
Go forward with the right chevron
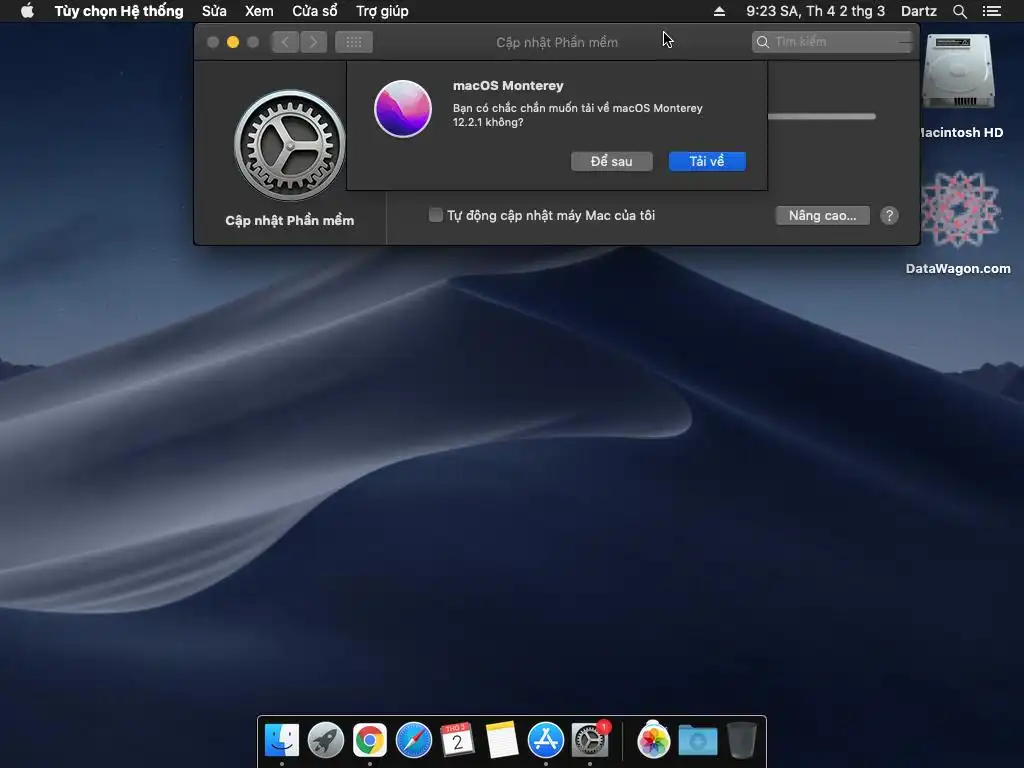pos(313,42)
